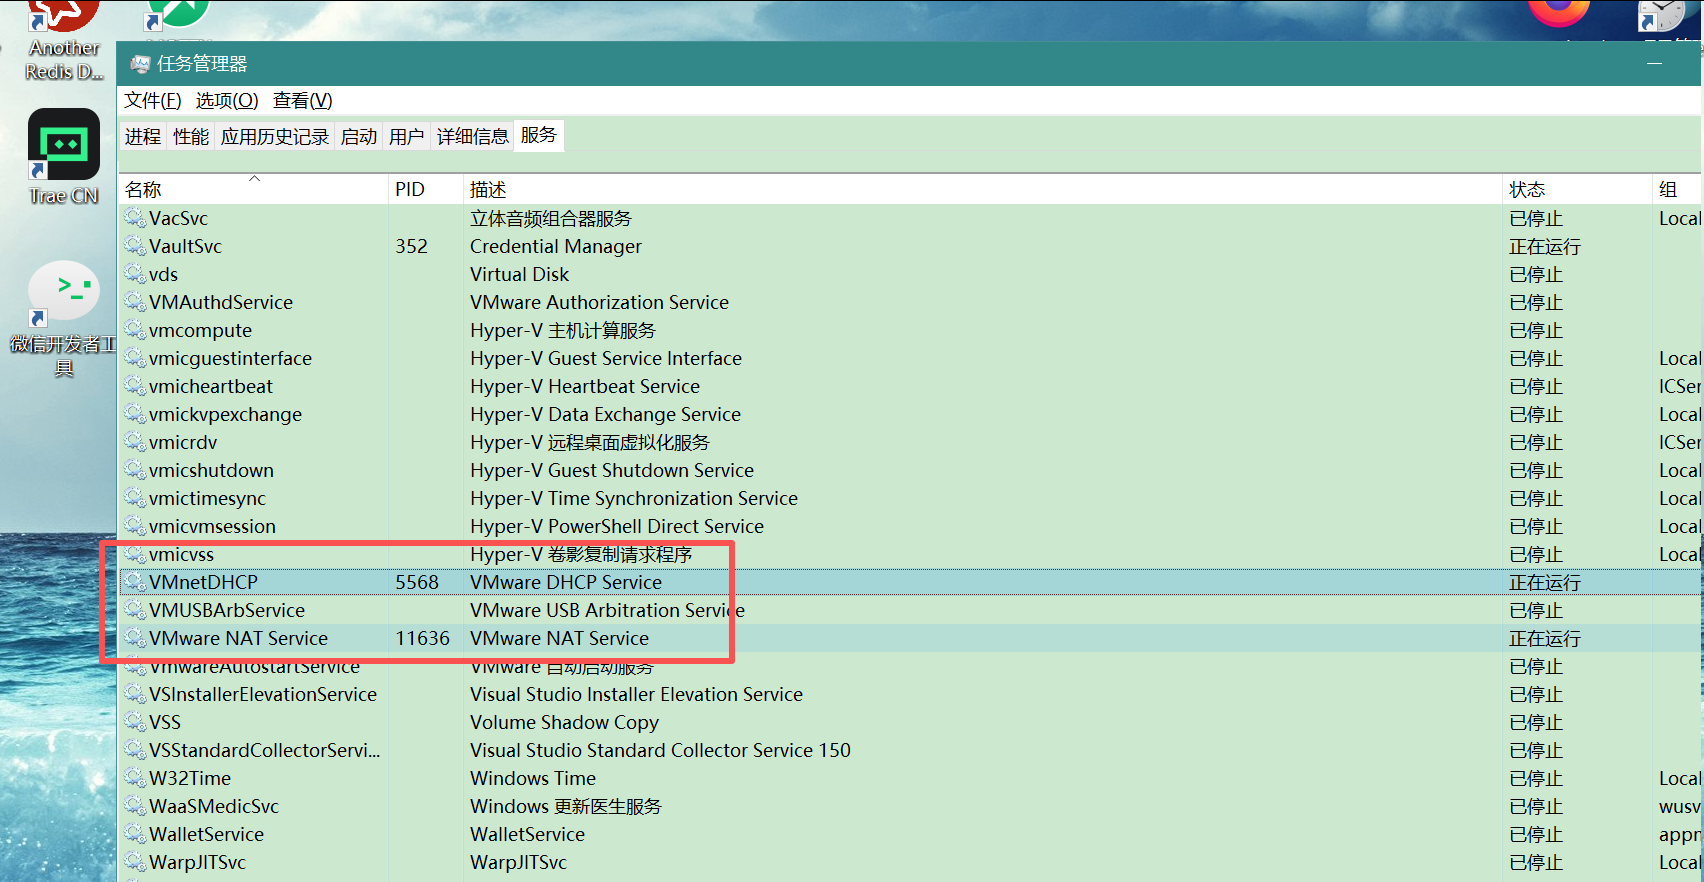Image resolution: width=1704 pixels, height=882 pixels.
Task: Click Hyper-V Heartbeat Service description
Action: (x=585, y=386)
